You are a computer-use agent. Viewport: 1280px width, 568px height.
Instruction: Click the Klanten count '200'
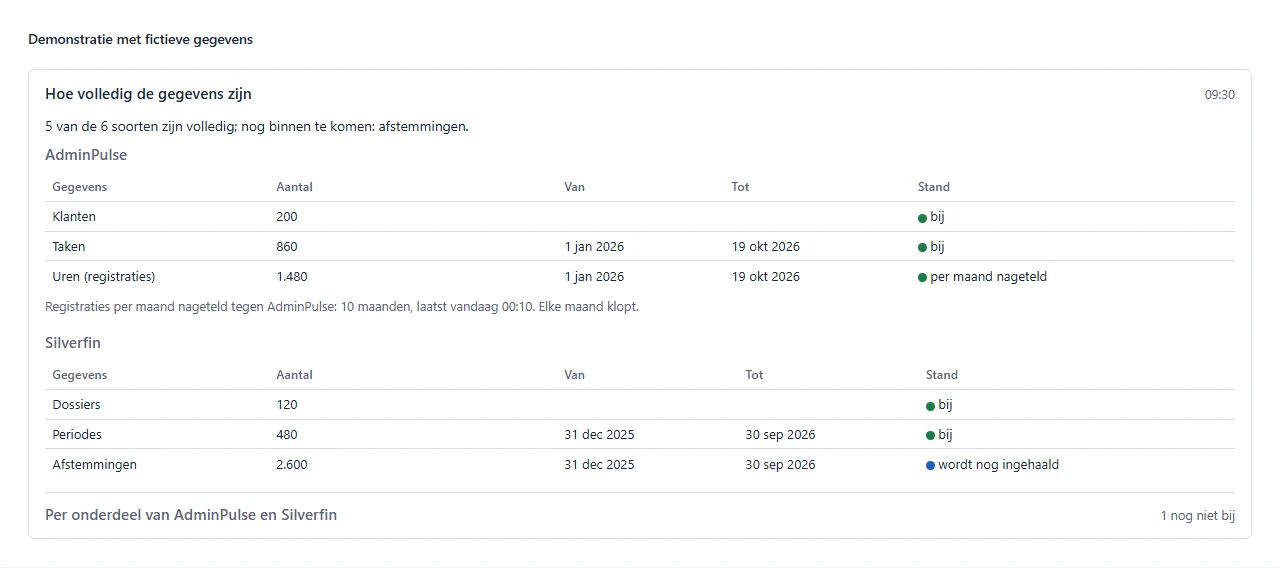pyautogui.click(x=287, y=216)
